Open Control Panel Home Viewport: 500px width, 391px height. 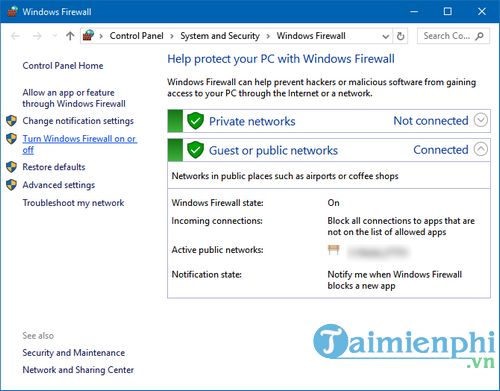tap(63, 66)
